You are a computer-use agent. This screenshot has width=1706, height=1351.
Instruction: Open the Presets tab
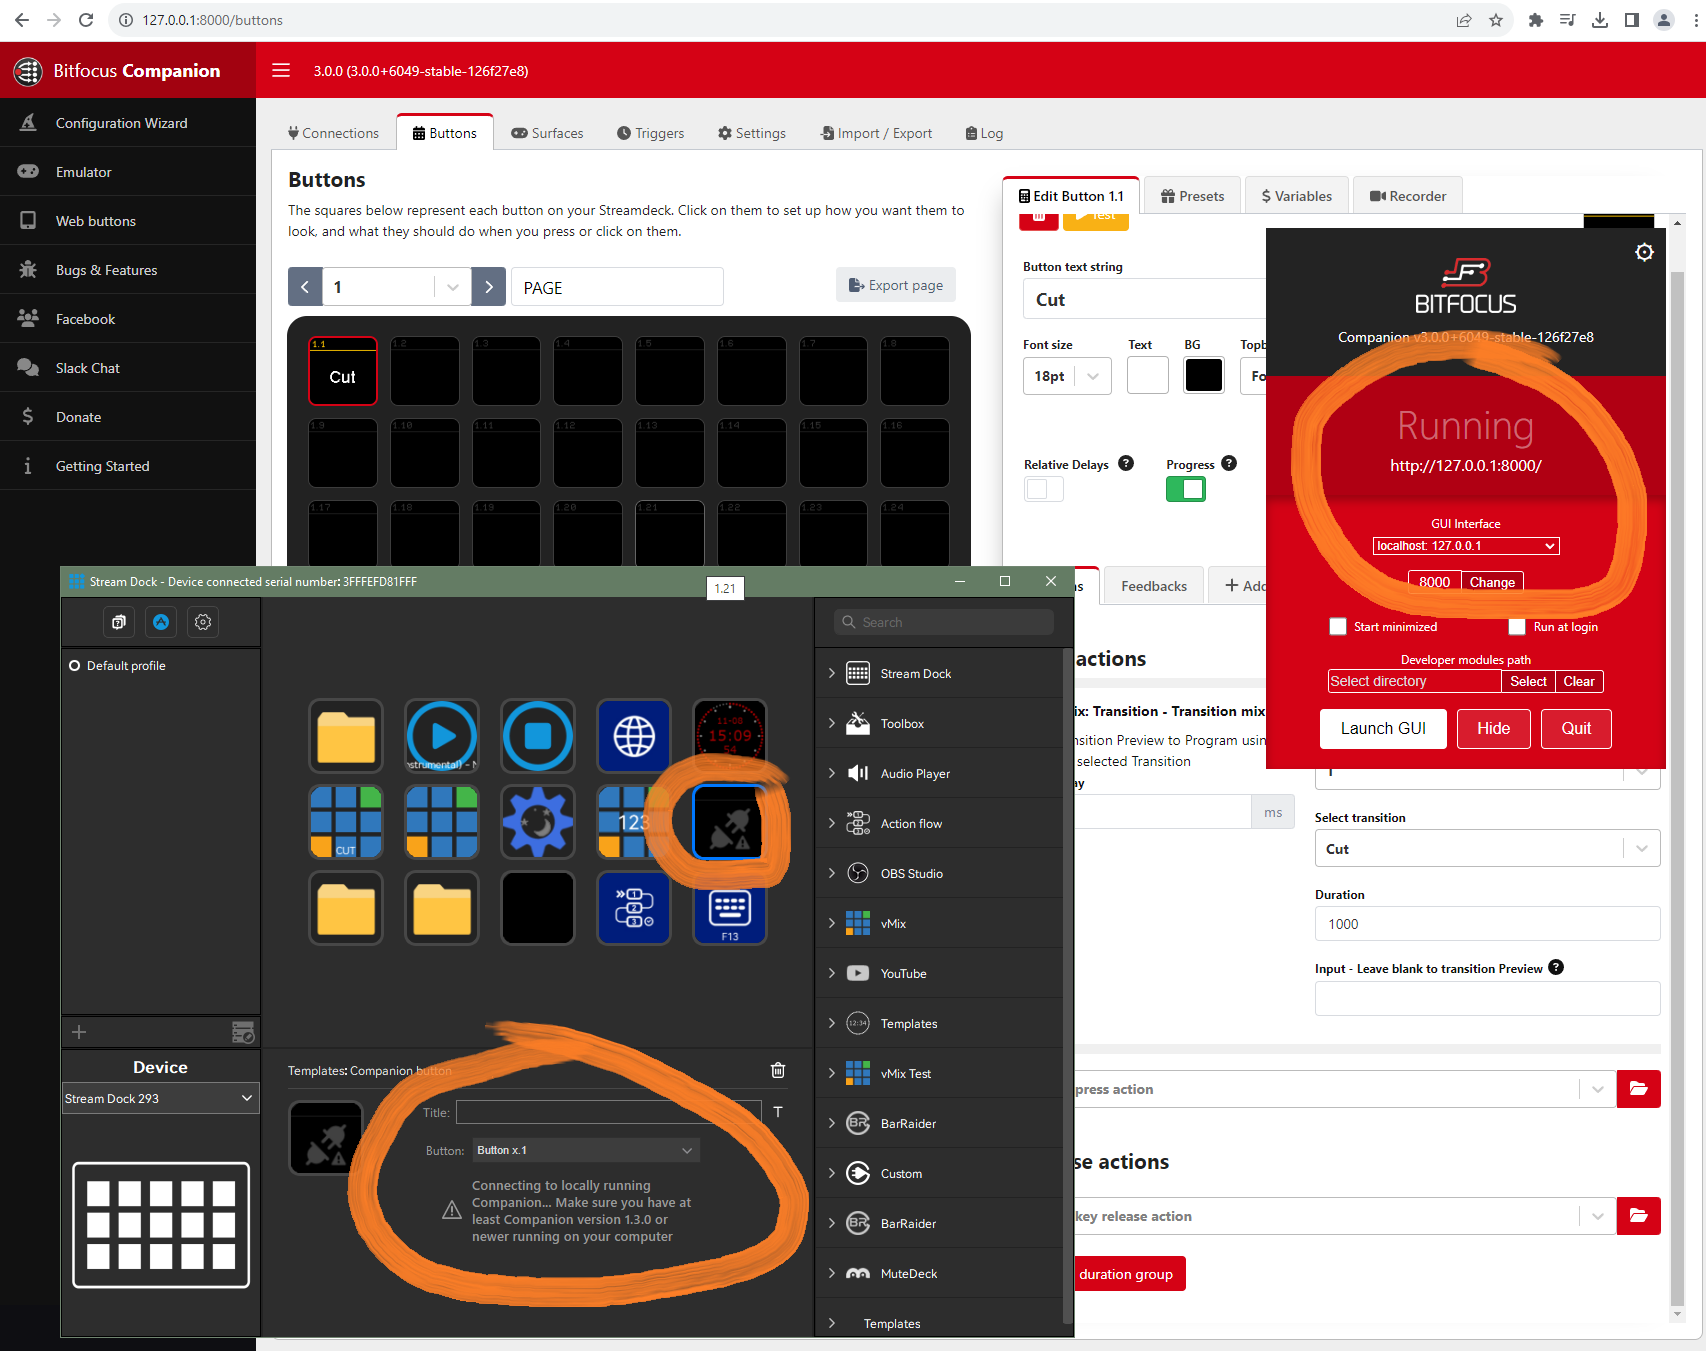(x=1192, y=196)
